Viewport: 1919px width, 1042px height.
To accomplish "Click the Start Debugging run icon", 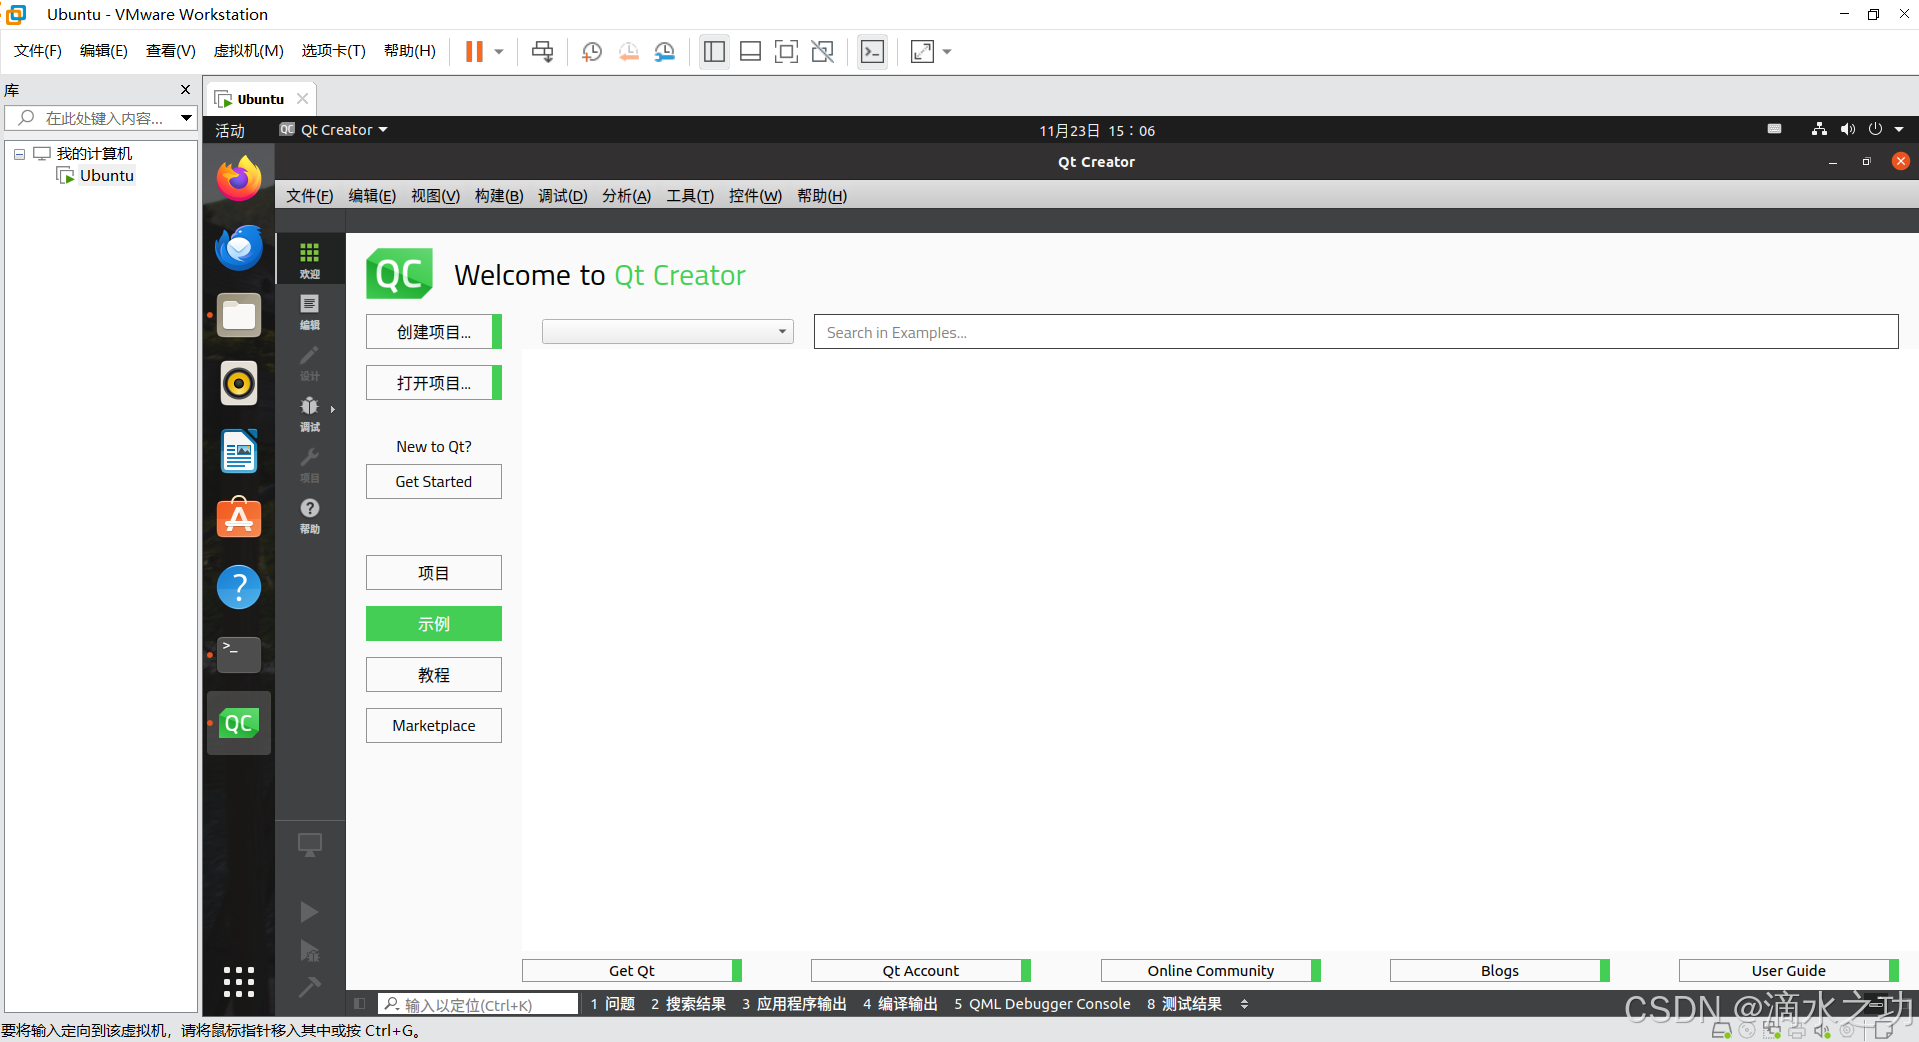I will click(310, 950).
